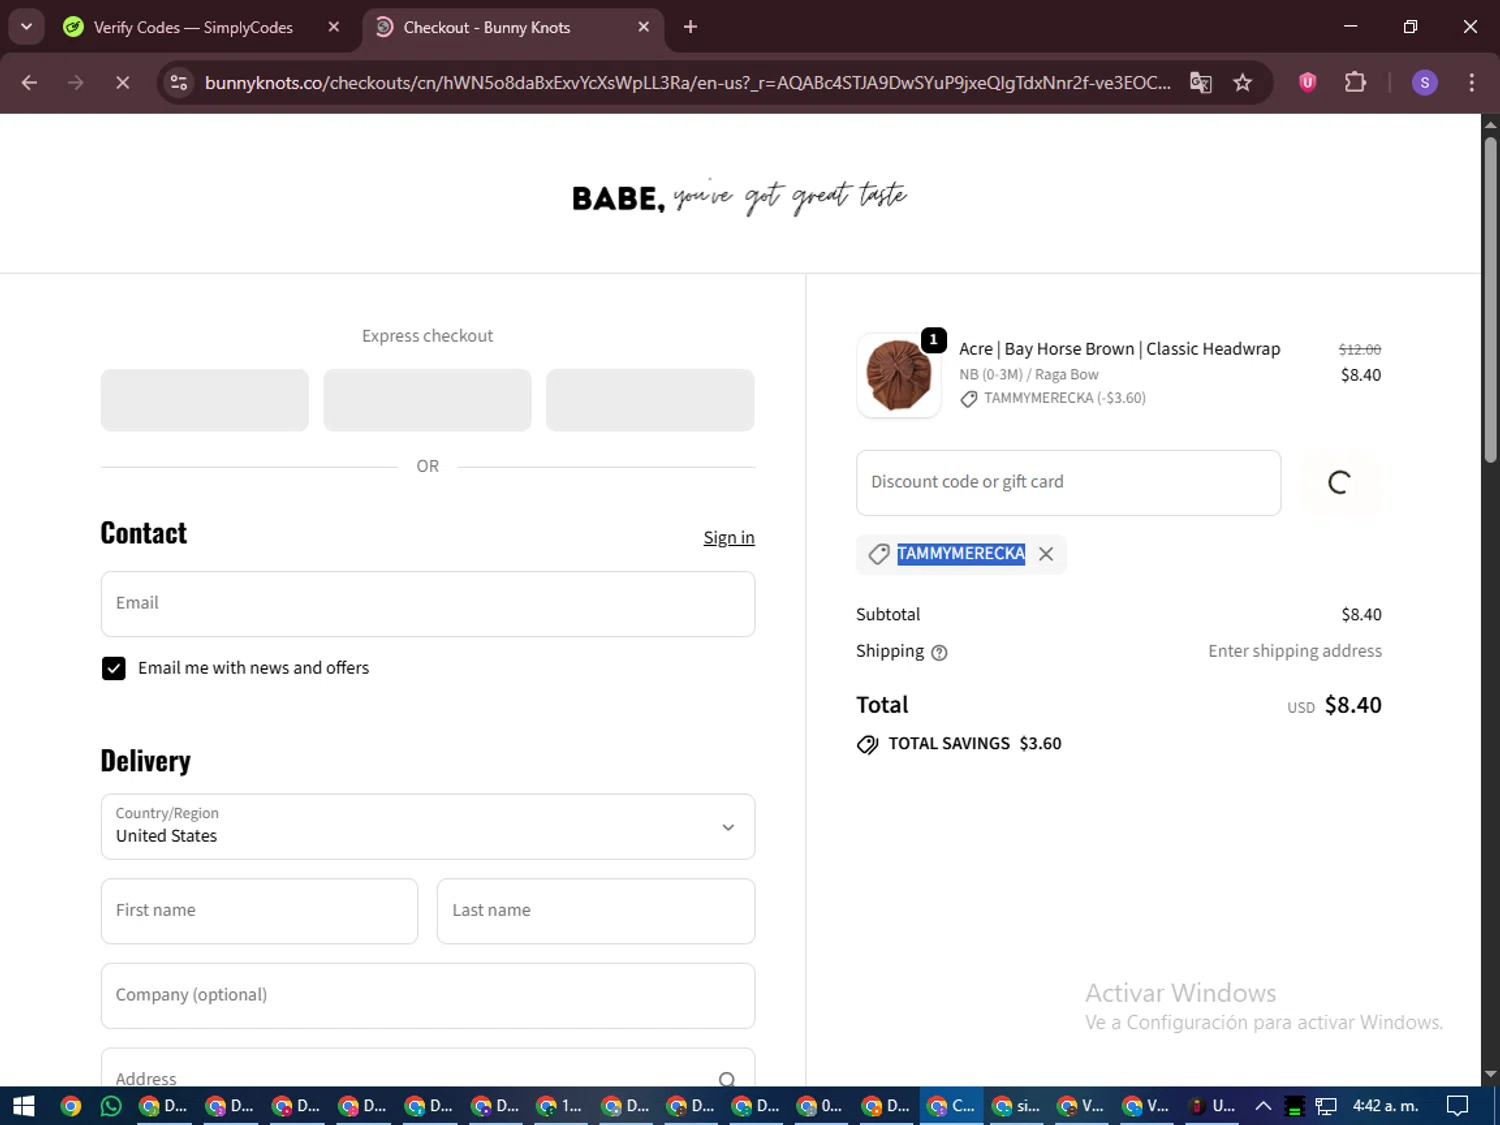Open site information icon in address bar
The width and height of the screenshot is (1500, 1125).
click(179, 83)
